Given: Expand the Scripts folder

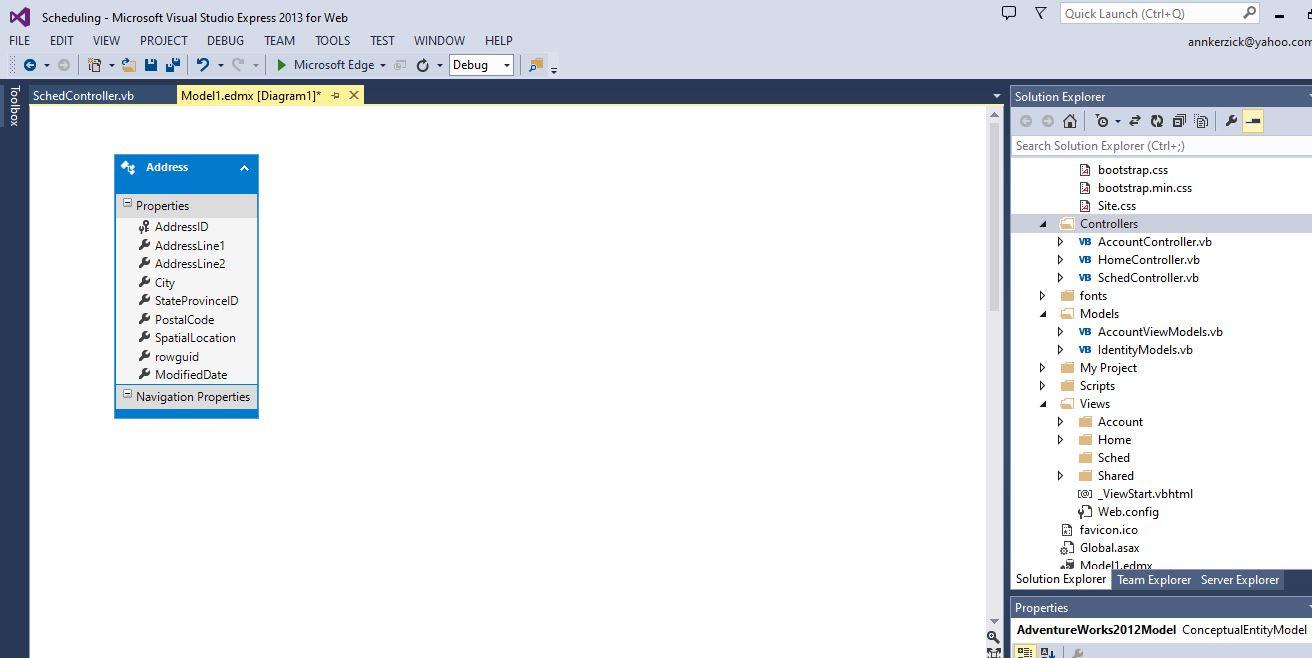Looking at the screenshot, I should coord(1043,385).
